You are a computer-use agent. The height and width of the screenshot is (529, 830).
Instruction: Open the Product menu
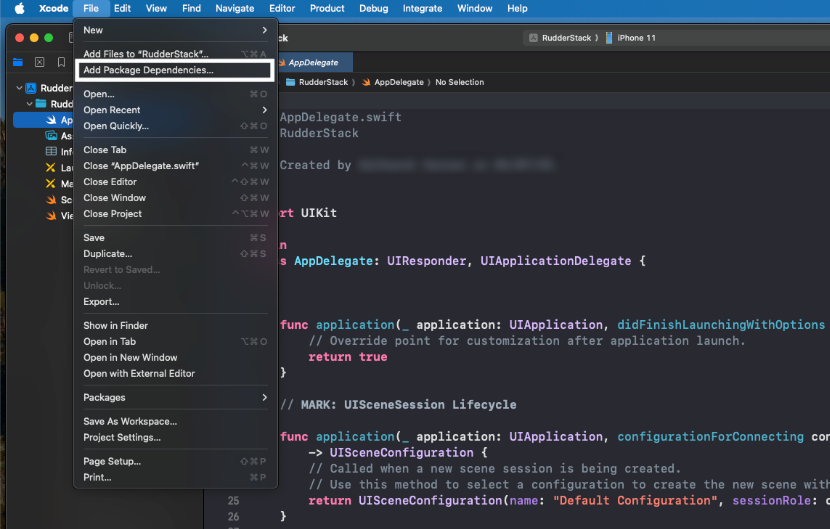coord(327,8)
